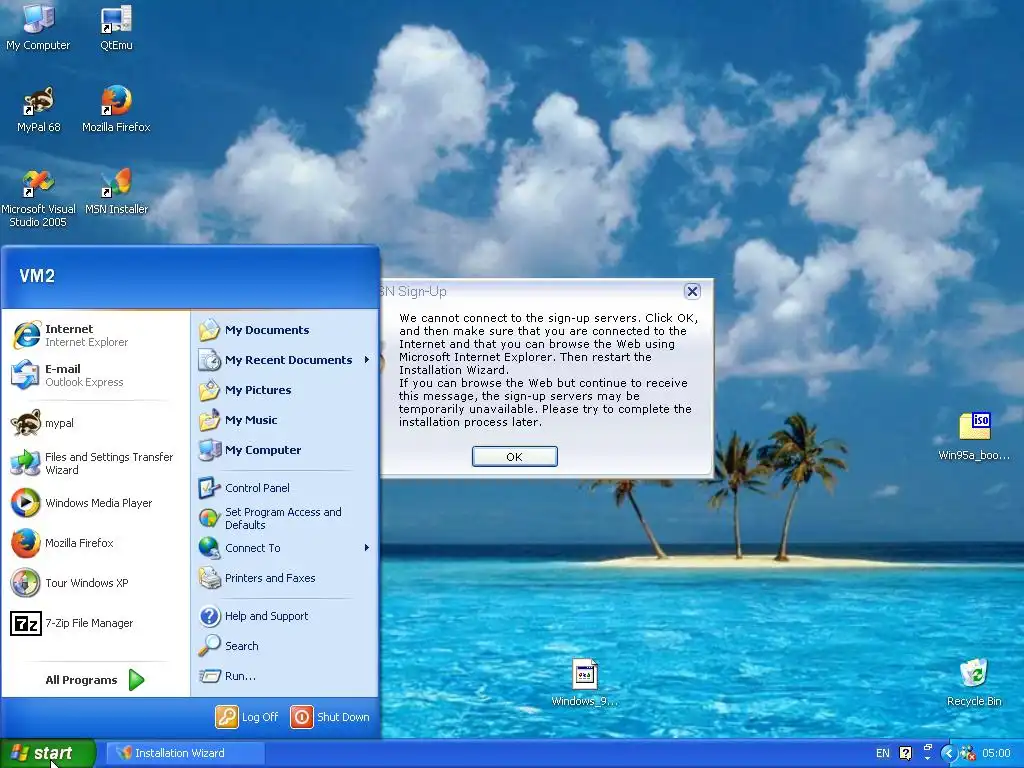
Task: Open Printers and Faxes
Action: tap(285, 578)
